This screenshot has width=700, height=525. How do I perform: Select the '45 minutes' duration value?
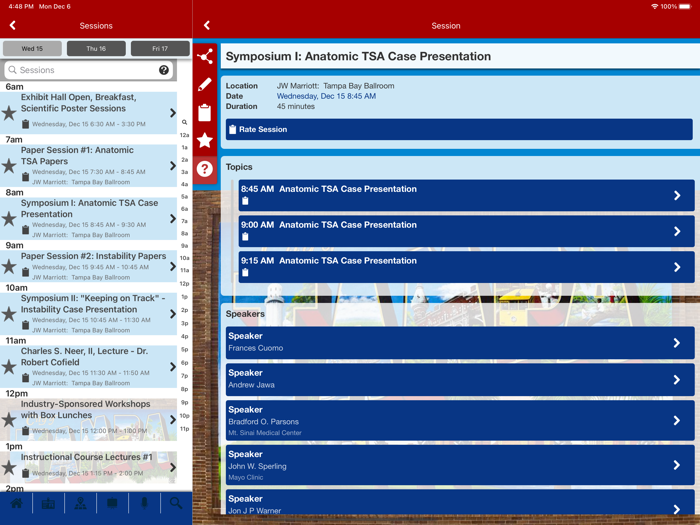[296, 106]
